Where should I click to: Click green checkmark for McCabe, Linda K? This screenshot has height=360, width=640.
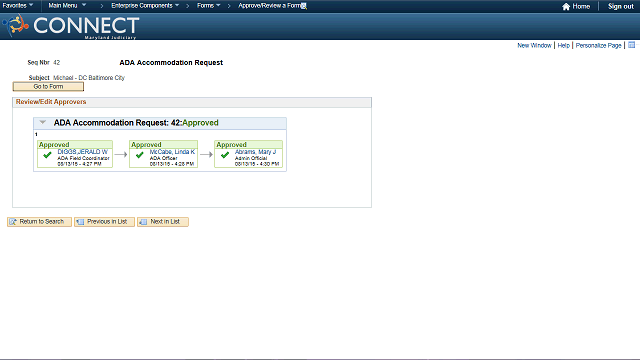coord(140,155)
